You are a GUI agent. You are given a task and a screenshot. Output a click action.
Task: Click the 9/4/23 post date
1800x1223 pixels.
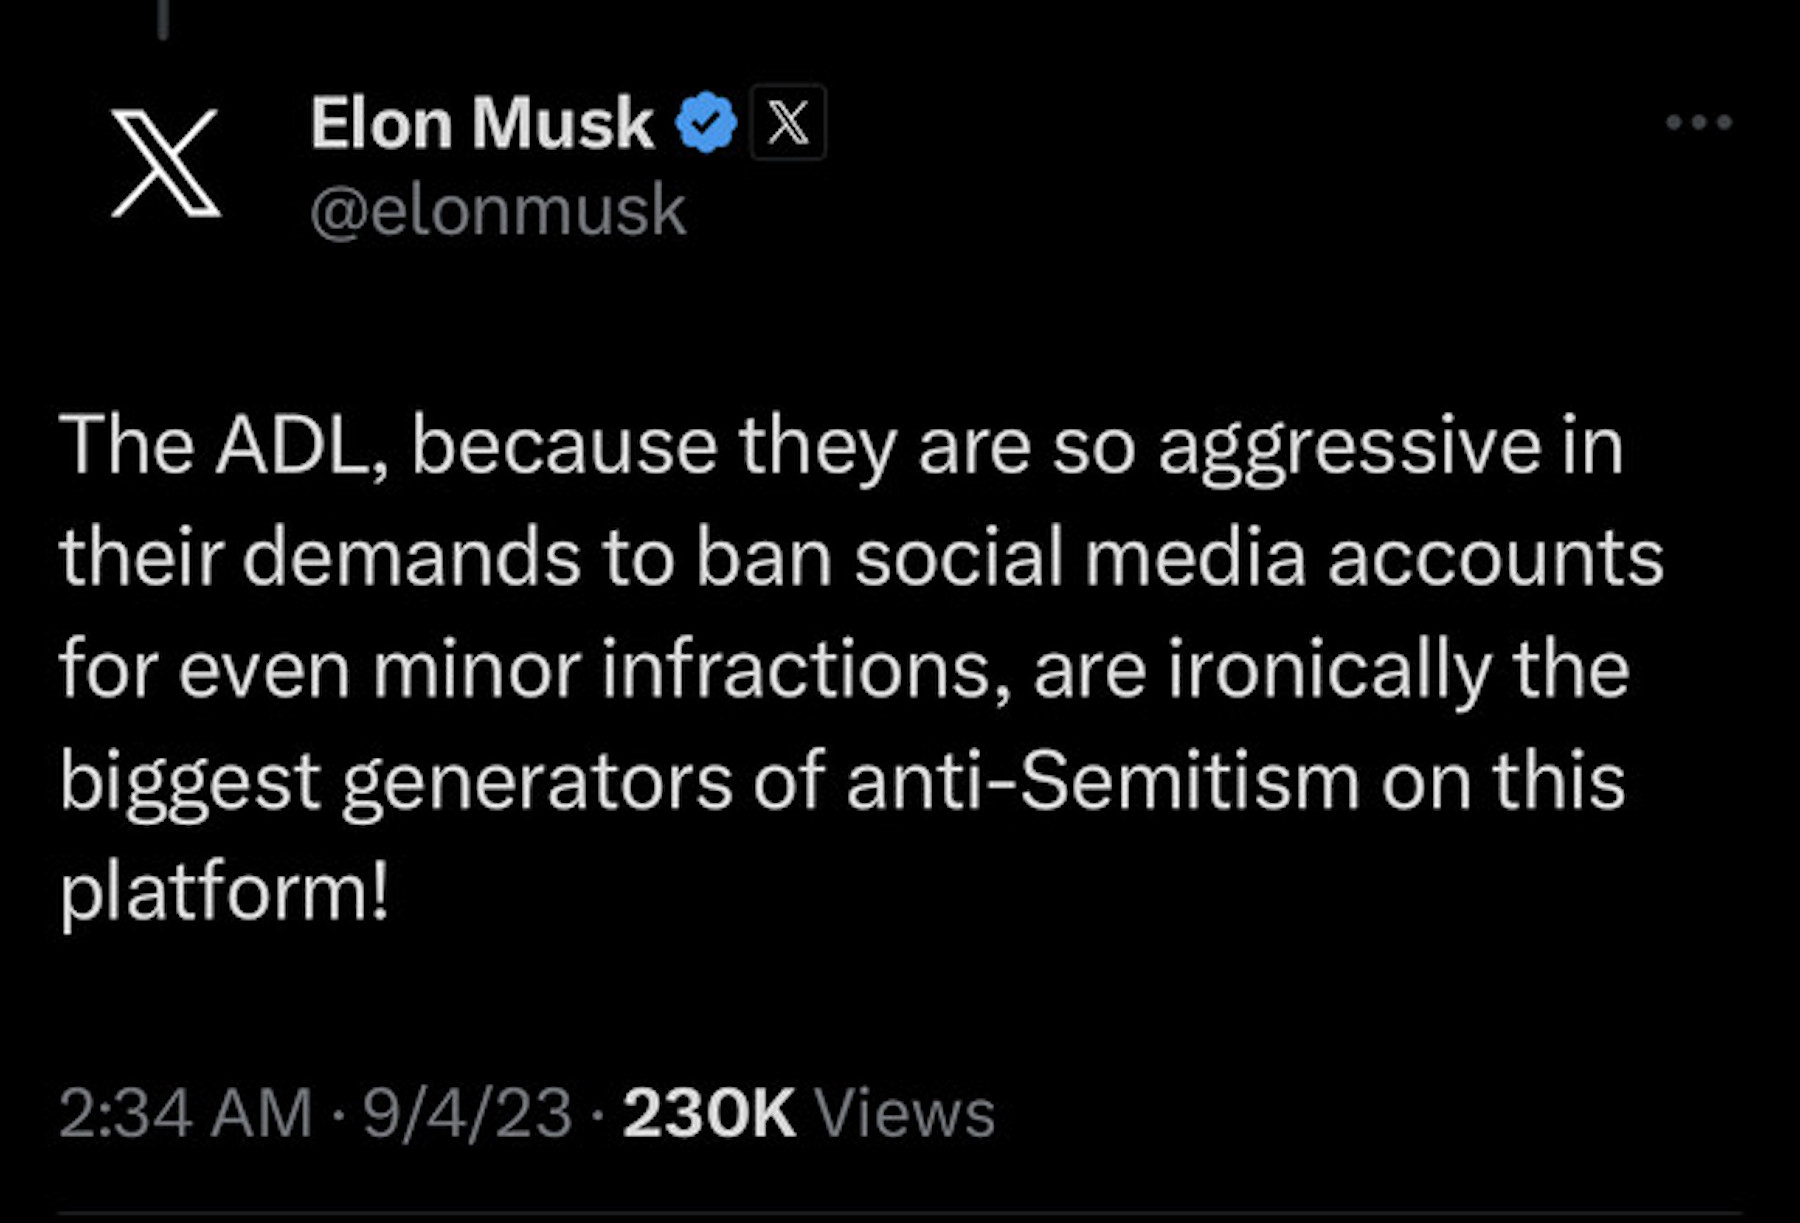(467, 1112)
